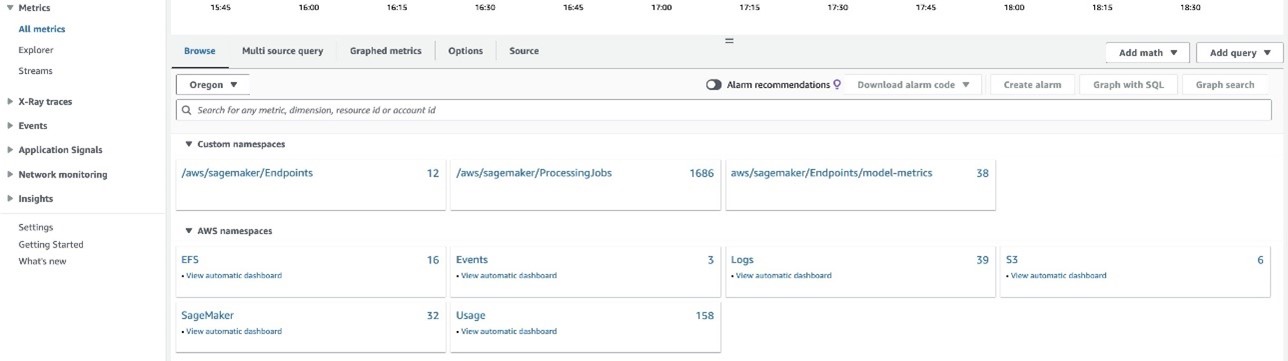1288x361 pixels.
Task: Collapse the Metrics sidebar section
Action: pos(10,8)
